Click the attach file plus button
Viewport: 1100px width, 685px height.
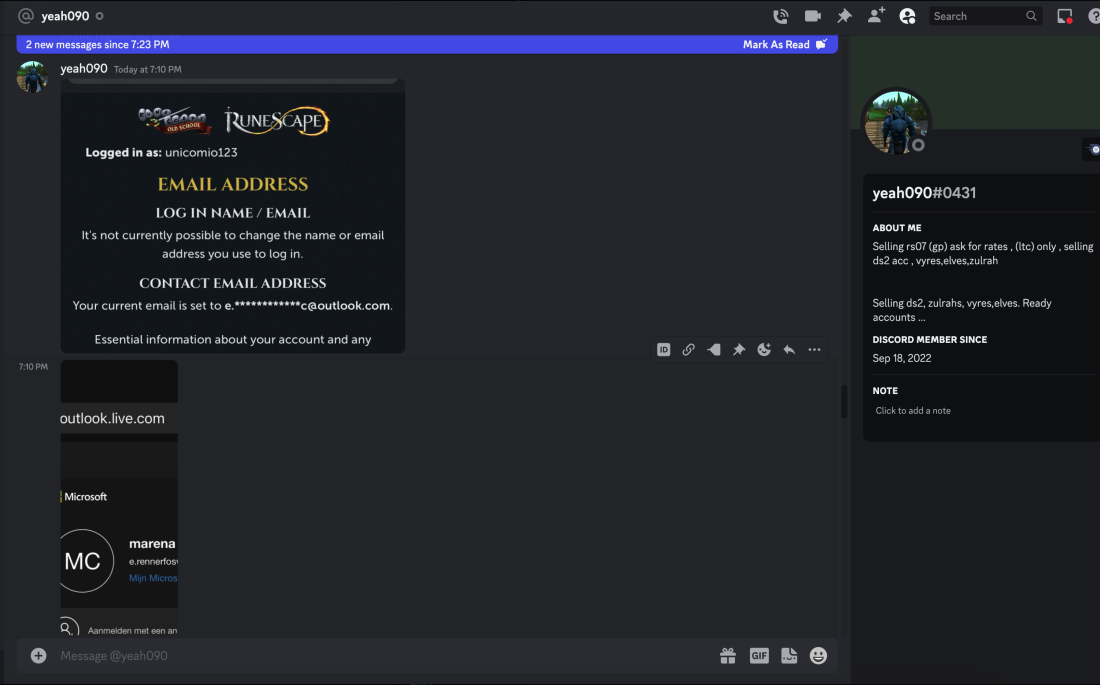39,656
